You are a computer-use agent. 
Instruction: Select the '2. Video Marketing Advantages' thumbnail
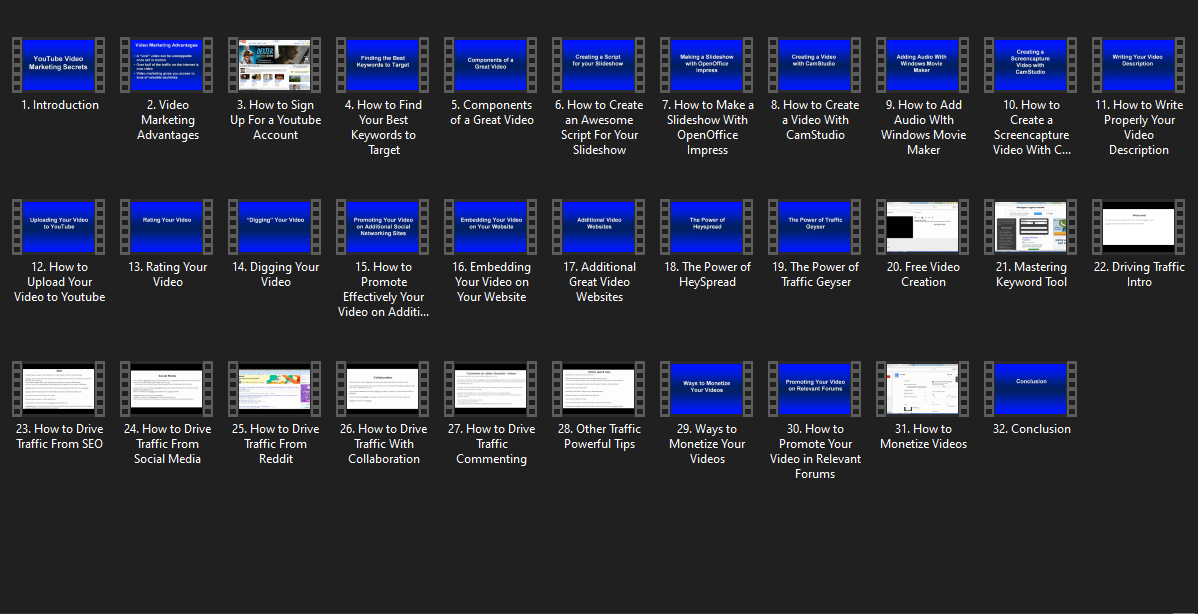167,65
